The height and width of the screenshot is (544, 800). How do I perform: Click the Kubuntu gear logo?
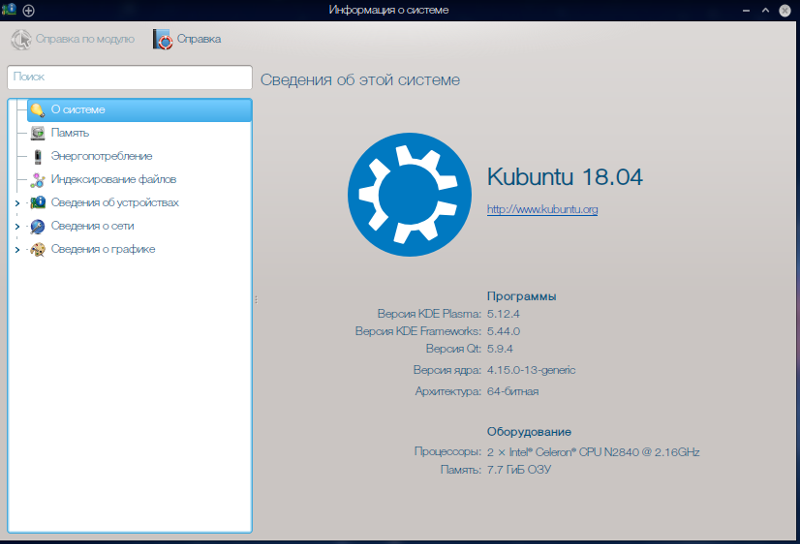(x=409, y=194)
